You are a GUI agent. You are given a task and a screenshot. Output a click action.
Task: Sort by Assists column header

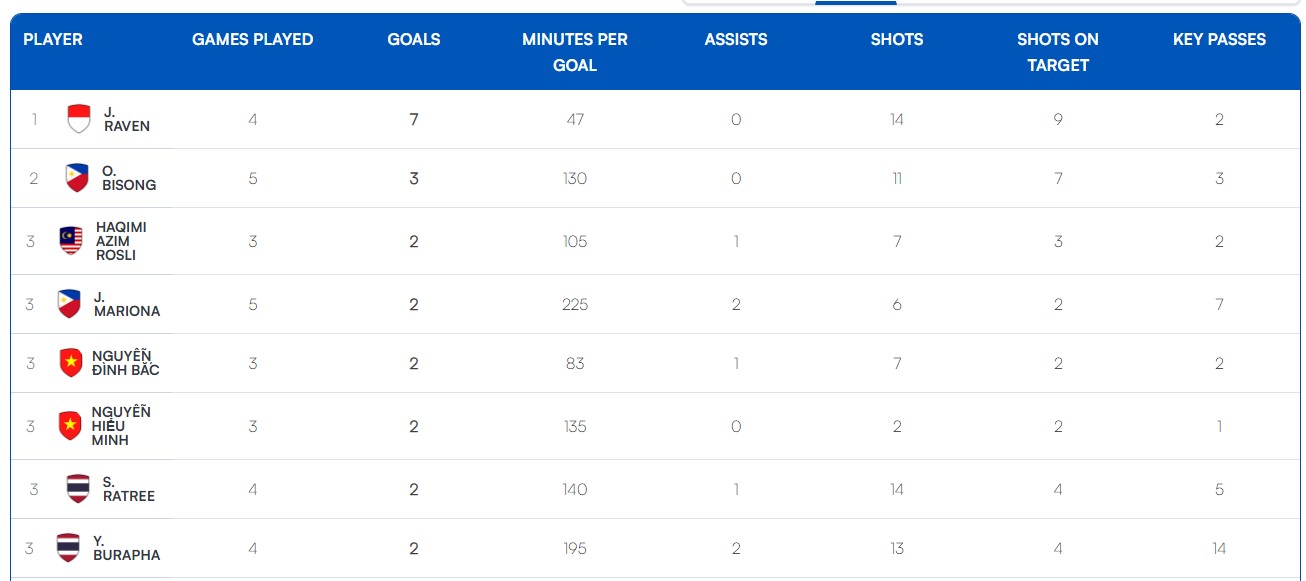(x=736, y=40)
